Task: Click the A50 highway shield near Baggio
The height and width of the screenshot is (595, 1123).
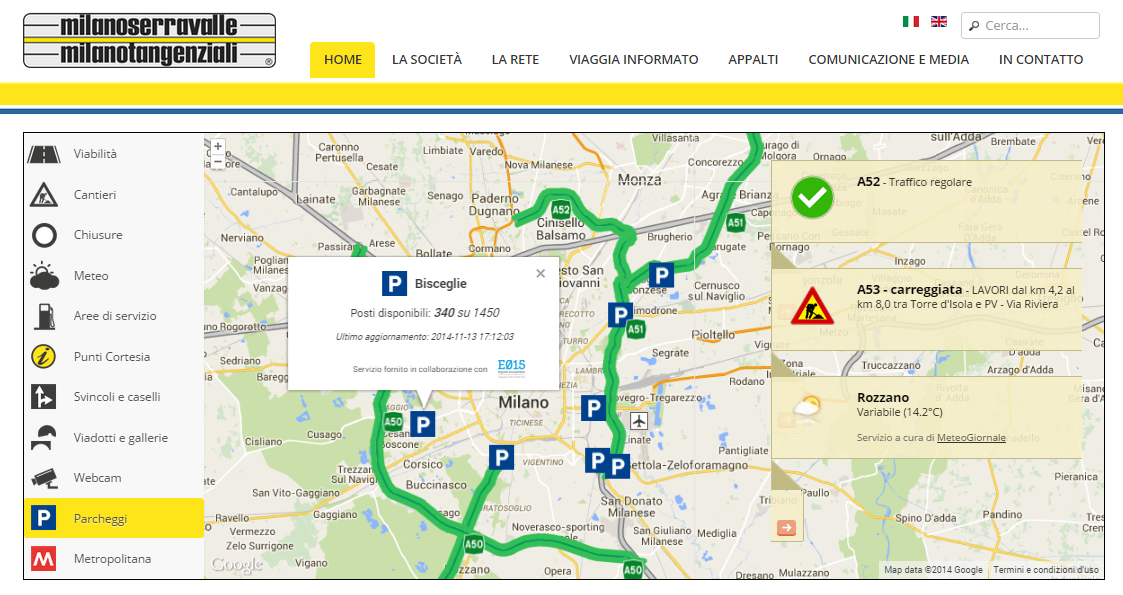Action: pyautogui.click(x=393, y=422)
